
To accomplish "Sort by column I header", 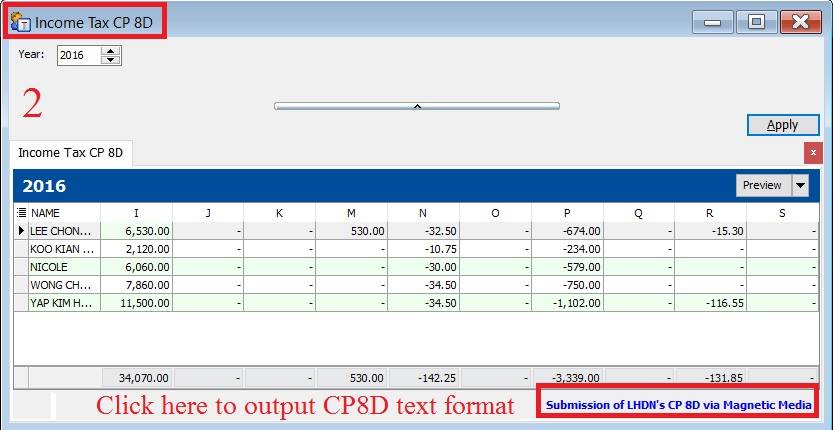I will point(137,213).
